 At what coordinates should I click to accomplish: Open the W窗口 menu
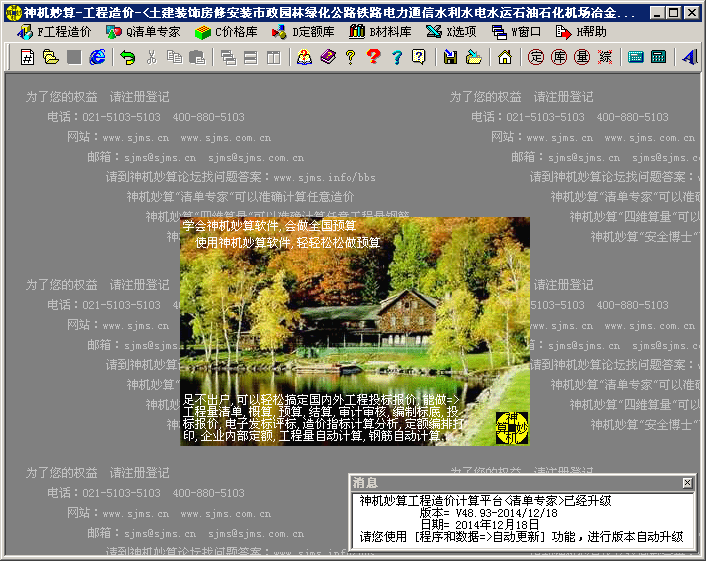coord(516,32)
